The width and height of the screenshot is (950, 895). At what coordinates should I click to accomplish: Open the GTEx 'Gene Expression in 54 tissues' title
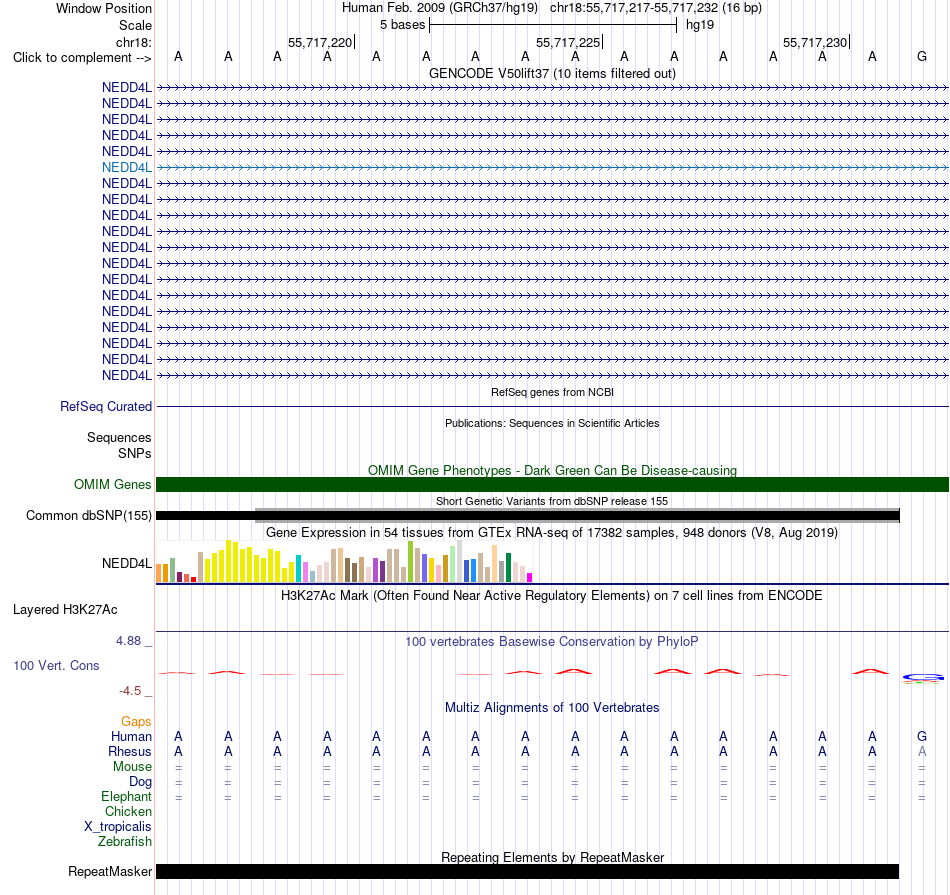(x=552, y=533)
